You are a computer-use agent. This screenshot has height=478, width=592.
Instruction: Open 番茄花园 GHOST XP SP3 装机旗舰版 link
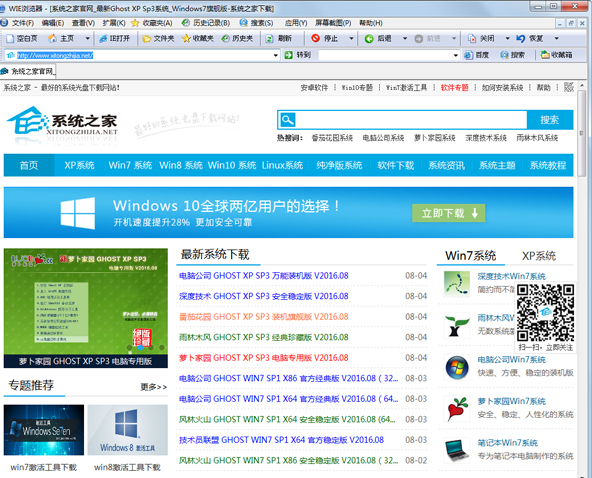pos(264,317)
